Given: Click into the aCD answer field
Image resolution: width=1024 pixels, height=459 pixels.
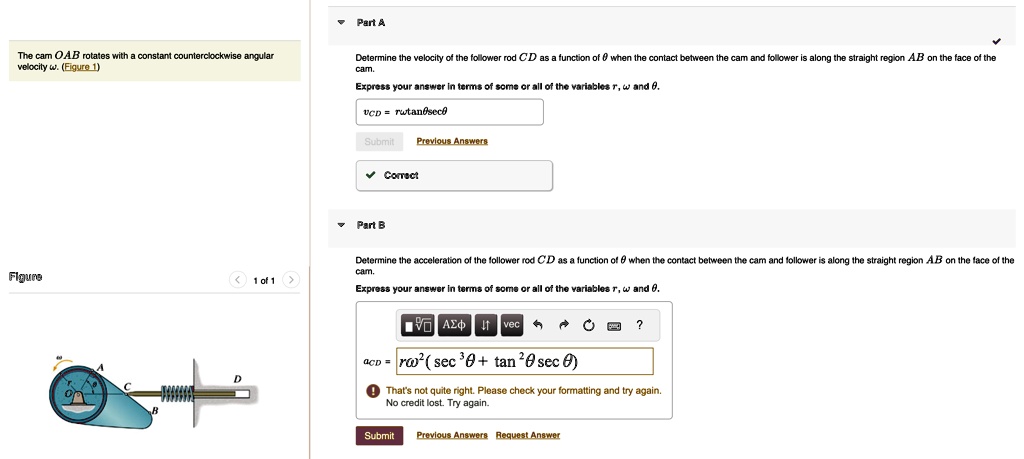Looking at the screenshot, I should (x=525, y=361).
